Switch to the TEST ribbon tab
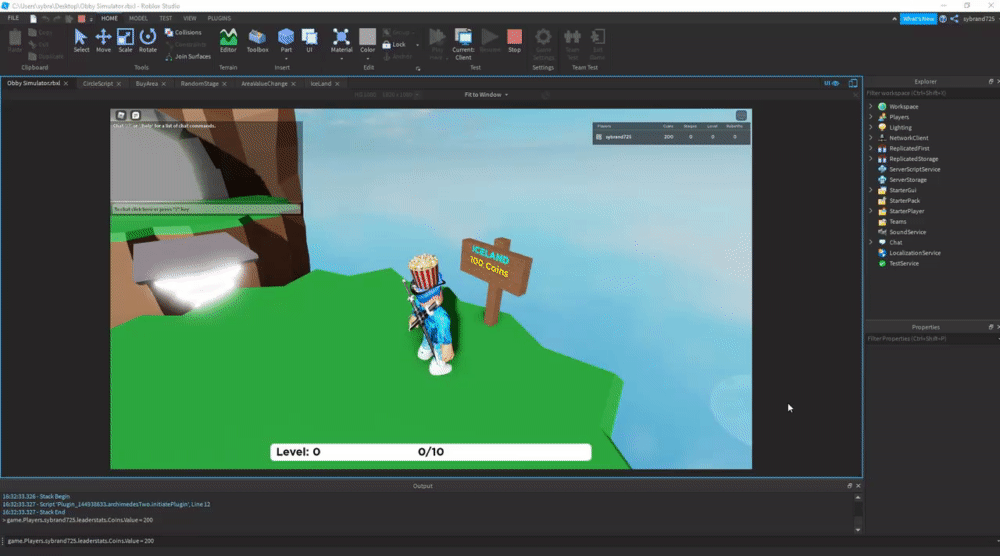Screen dimensions: 1000x556 tap(165, 18)
